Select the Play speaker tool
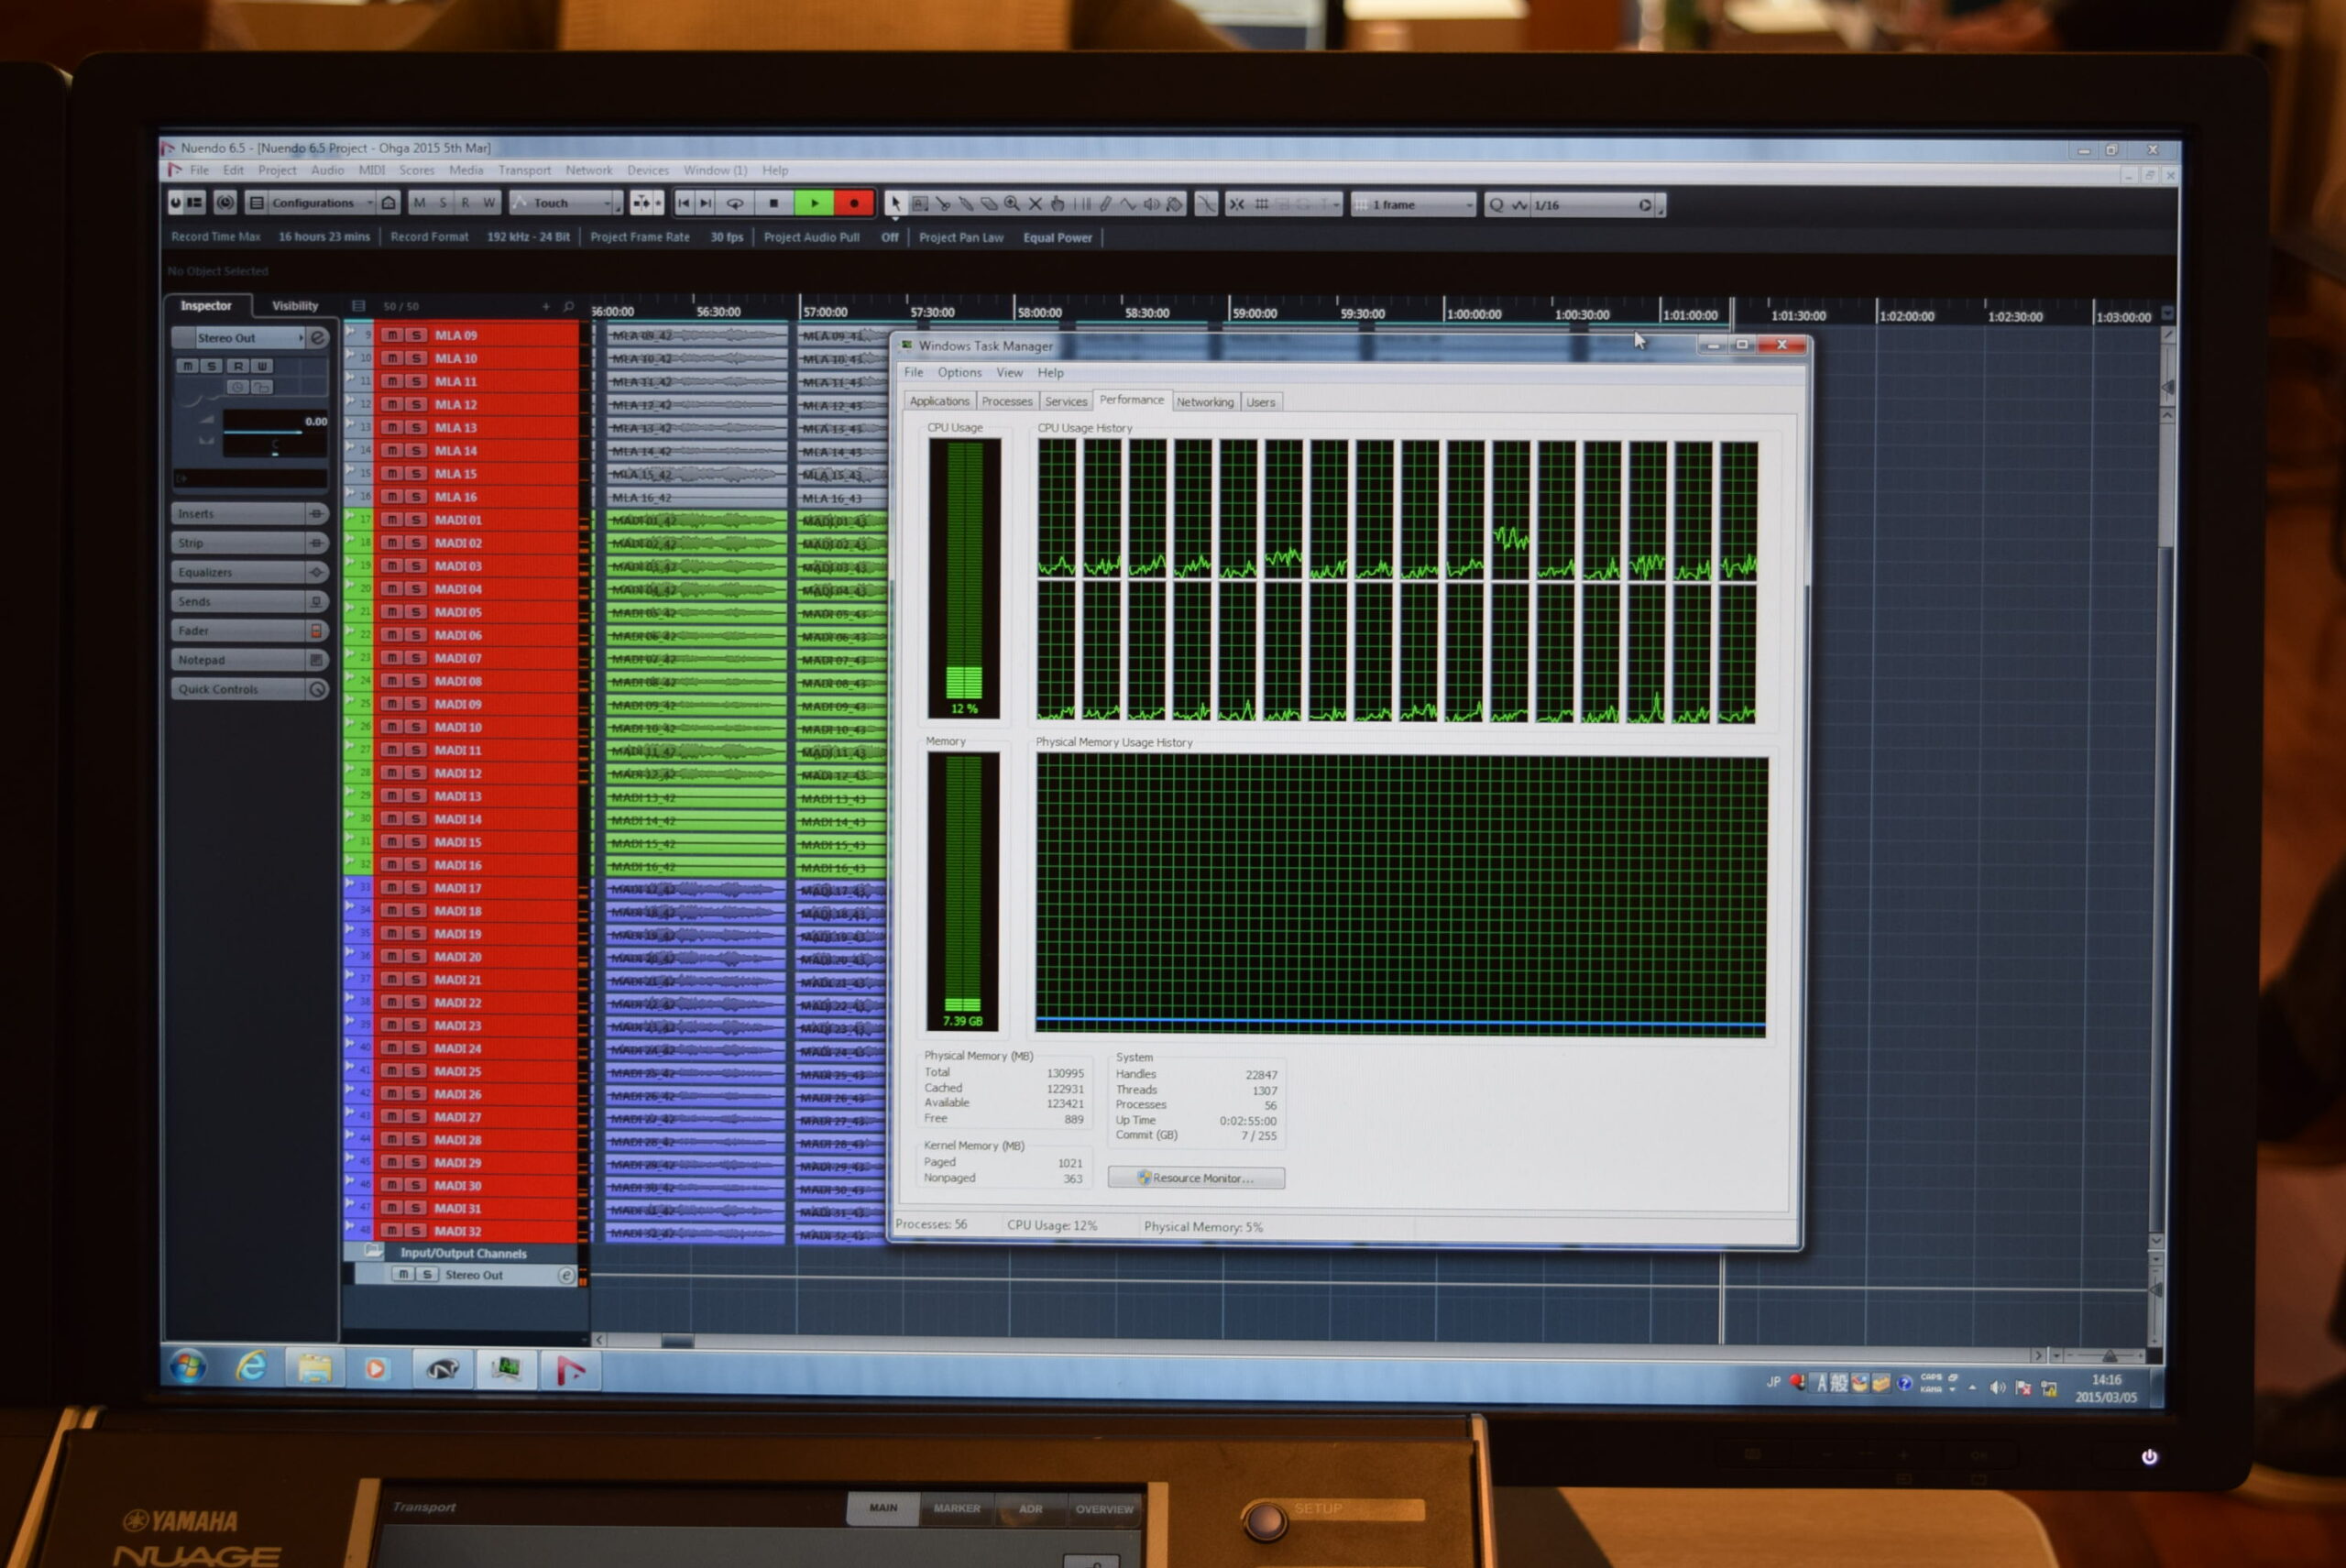Viewport: 2346px width, 1568px height. pyautogui.click(x=1151, y=204)
